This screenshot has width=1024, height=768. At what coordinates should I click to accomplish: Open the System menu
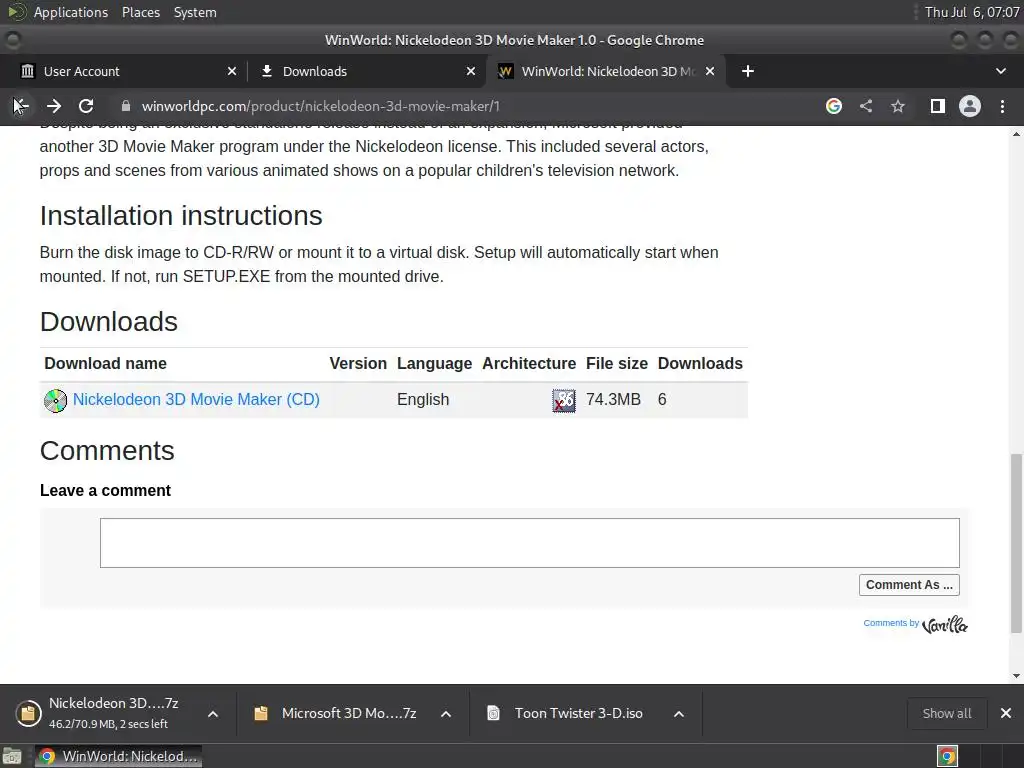pos(195,12)
